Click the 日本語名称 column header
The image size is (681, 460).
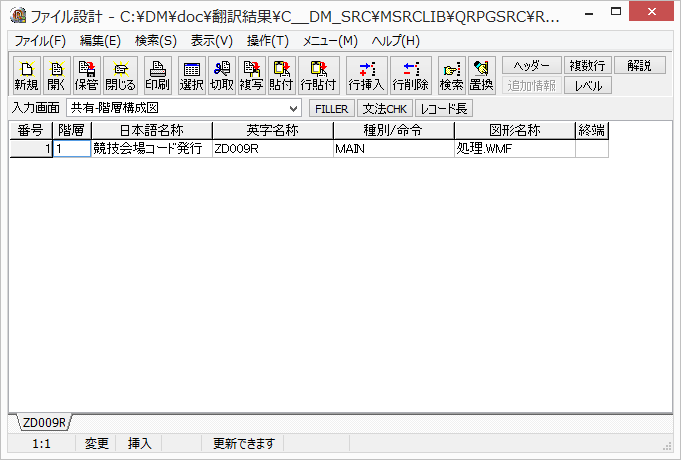pos(152,130)
